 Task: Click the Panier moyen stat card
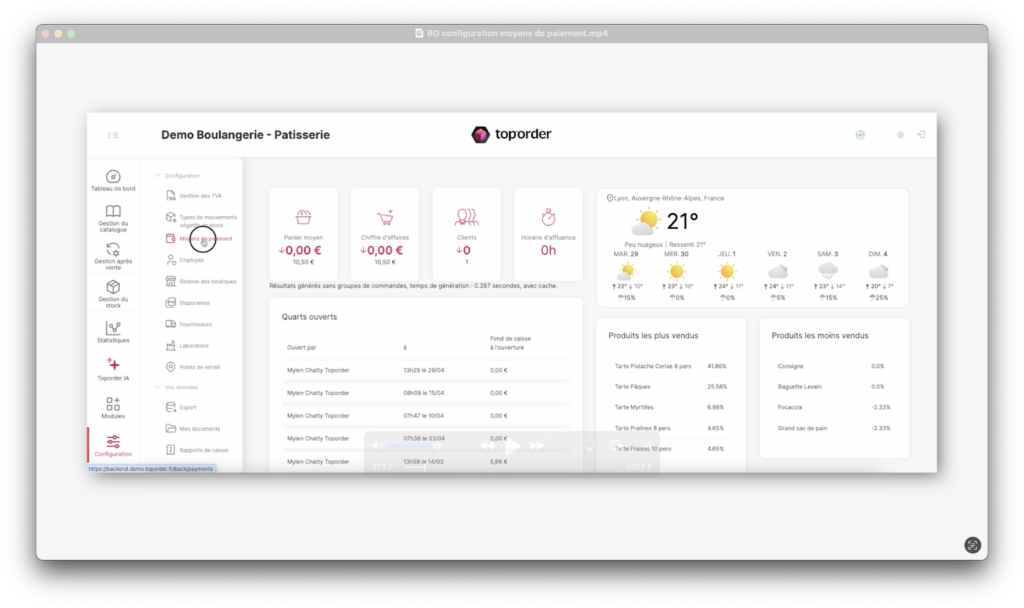pos(303,235)
